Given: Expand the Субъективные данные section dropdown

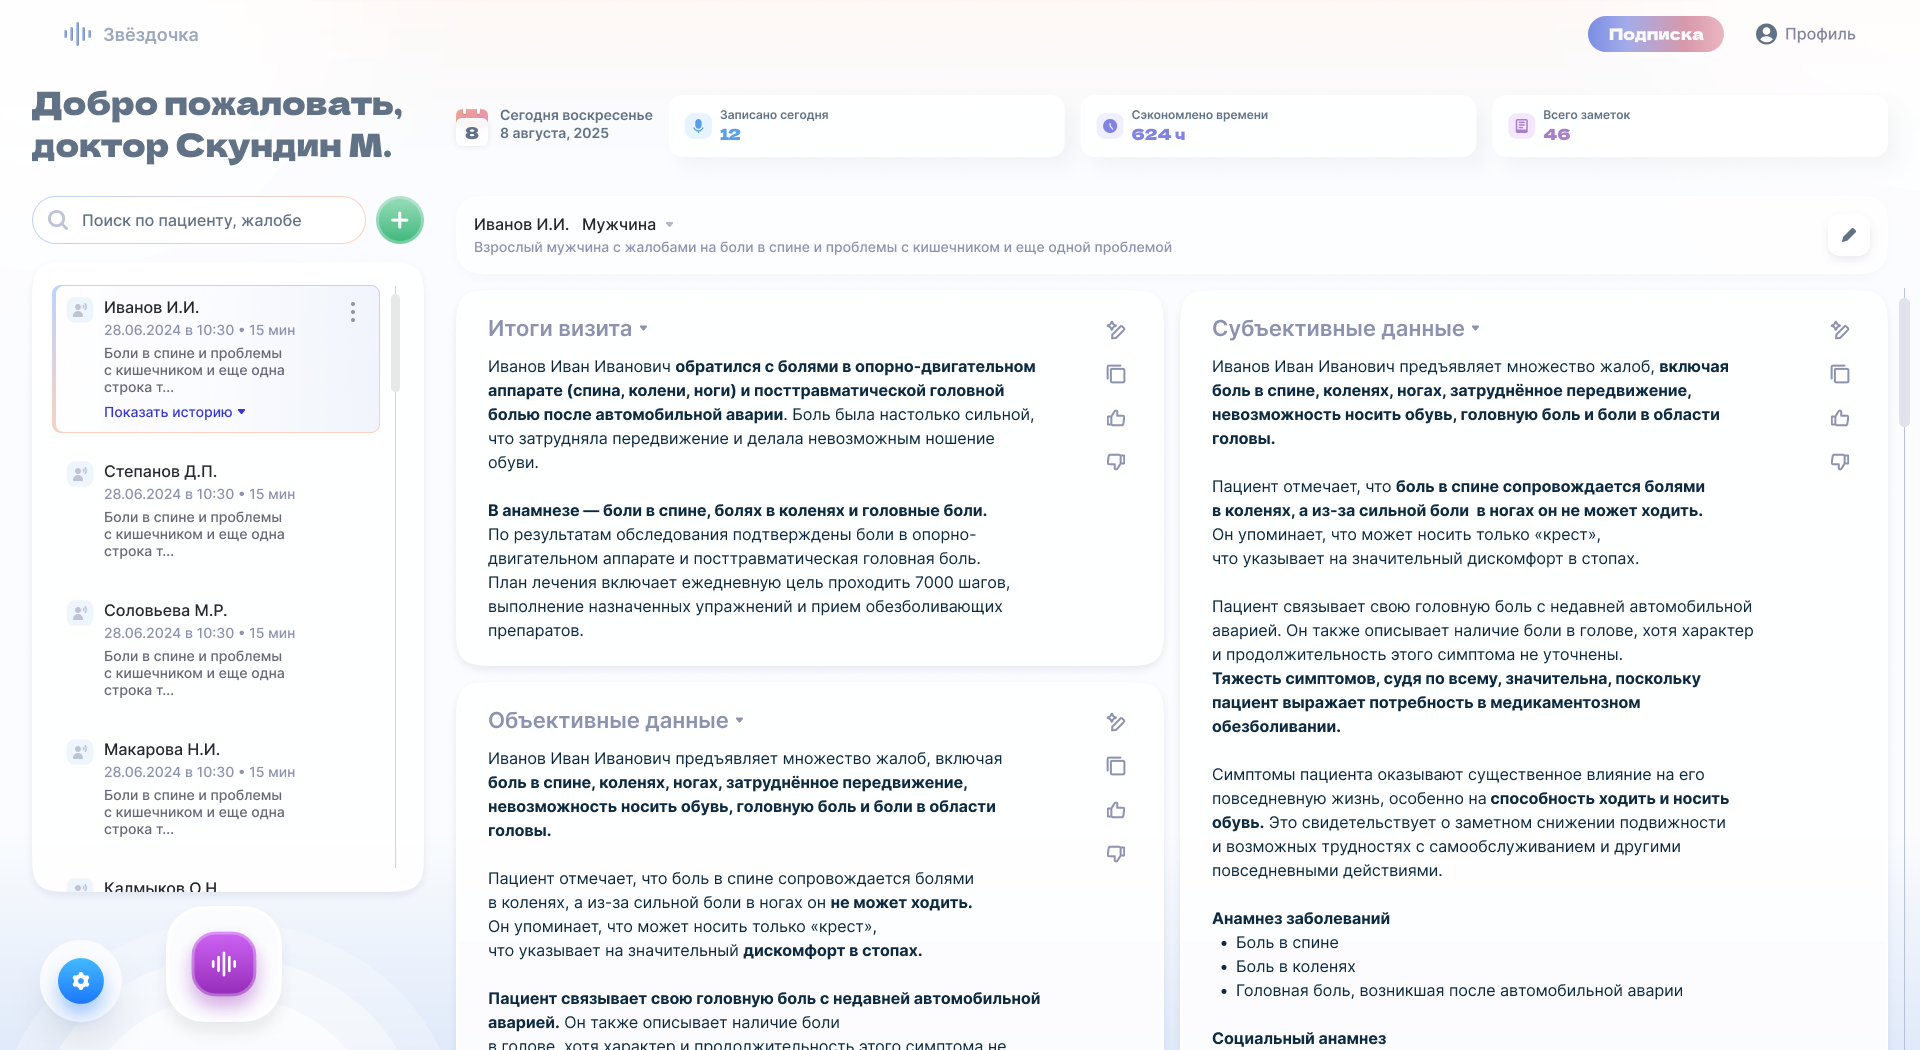Looking at the screenshot, I should pyautogui.click(x=1476, y=328).
